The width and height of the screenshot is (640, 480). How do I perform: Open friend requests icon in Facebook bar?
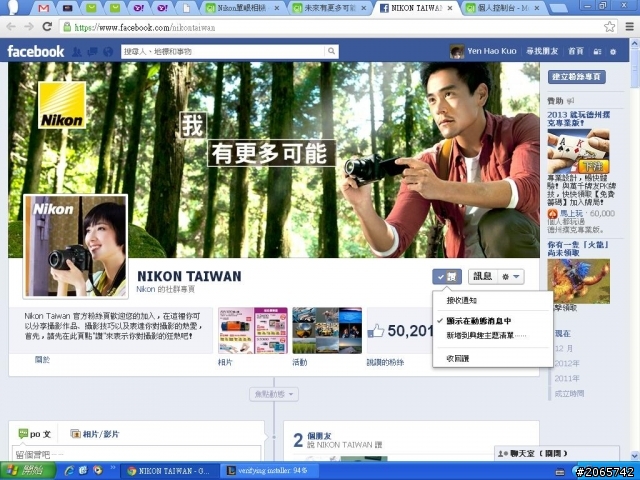tap(77, 51)
